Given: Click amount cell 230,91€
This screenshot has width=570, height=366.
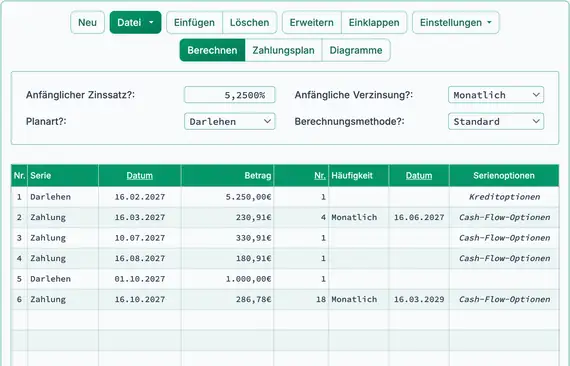Looking at the screenshot, I should click(228, 217).
